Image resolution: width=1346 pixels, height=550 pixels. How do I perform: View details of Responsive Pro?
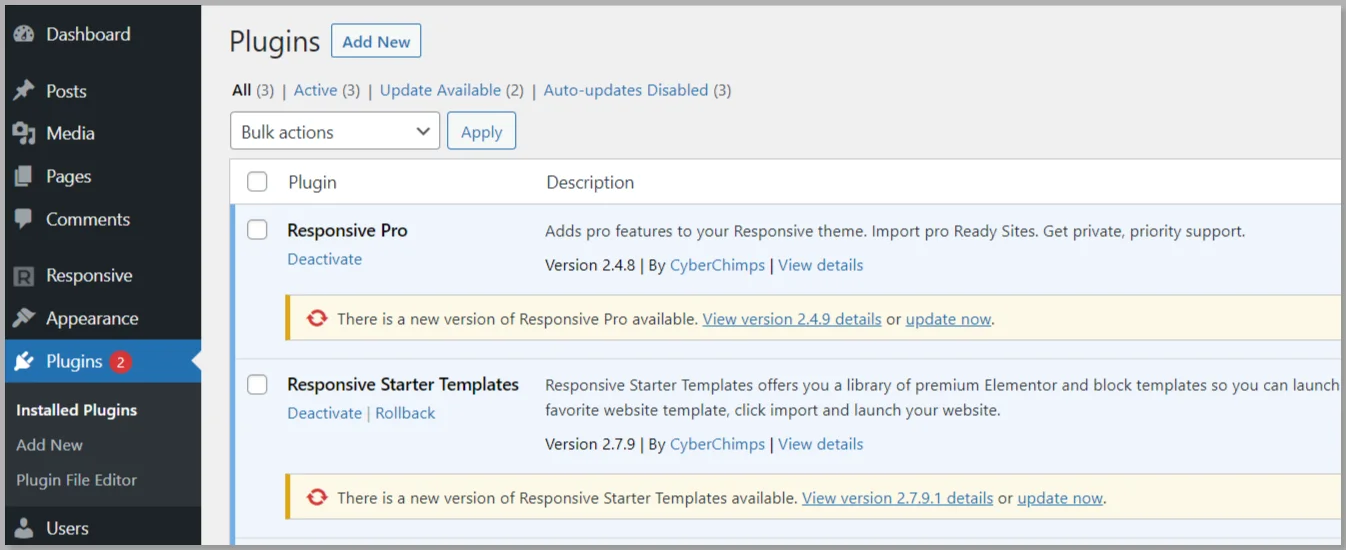(x=820, y=265)
